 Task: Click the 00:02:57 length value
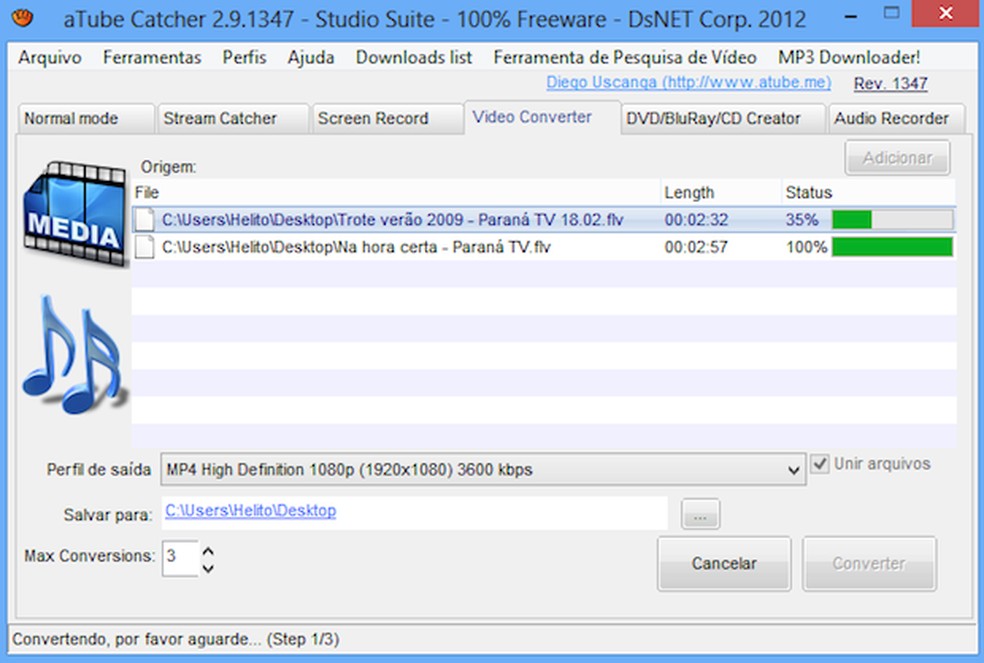(696, 247)
